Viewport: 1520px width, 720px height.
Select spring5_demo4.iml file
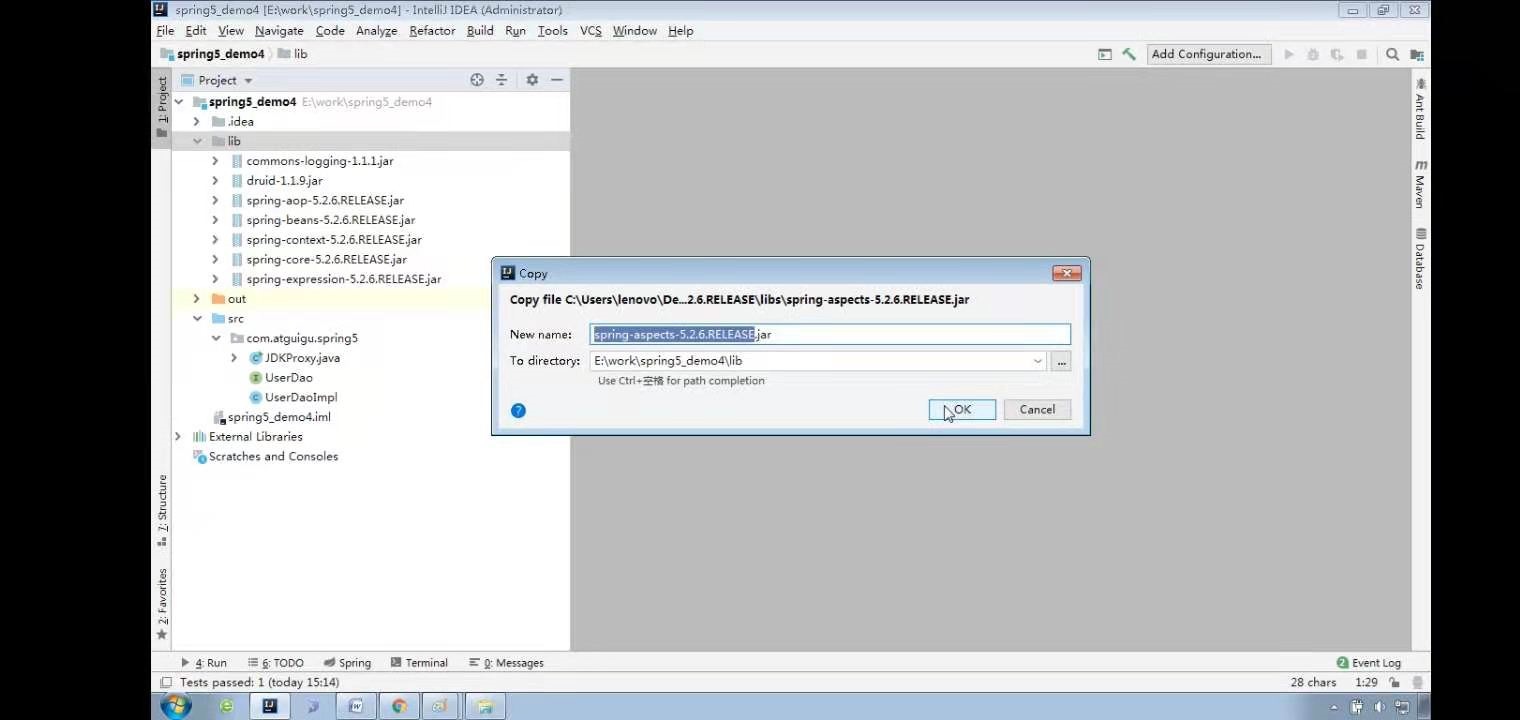pyautogui.click(x=279, y=417)
